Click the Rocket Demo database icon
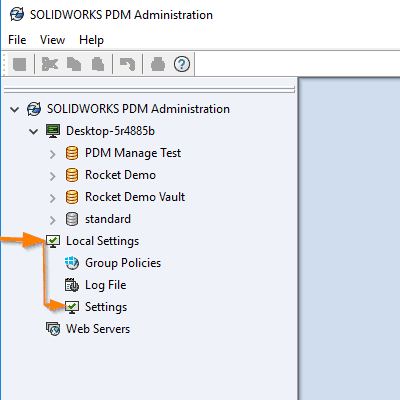Viewport: 400px width, 400px height. pyautogui.click(x=72, y=175)
